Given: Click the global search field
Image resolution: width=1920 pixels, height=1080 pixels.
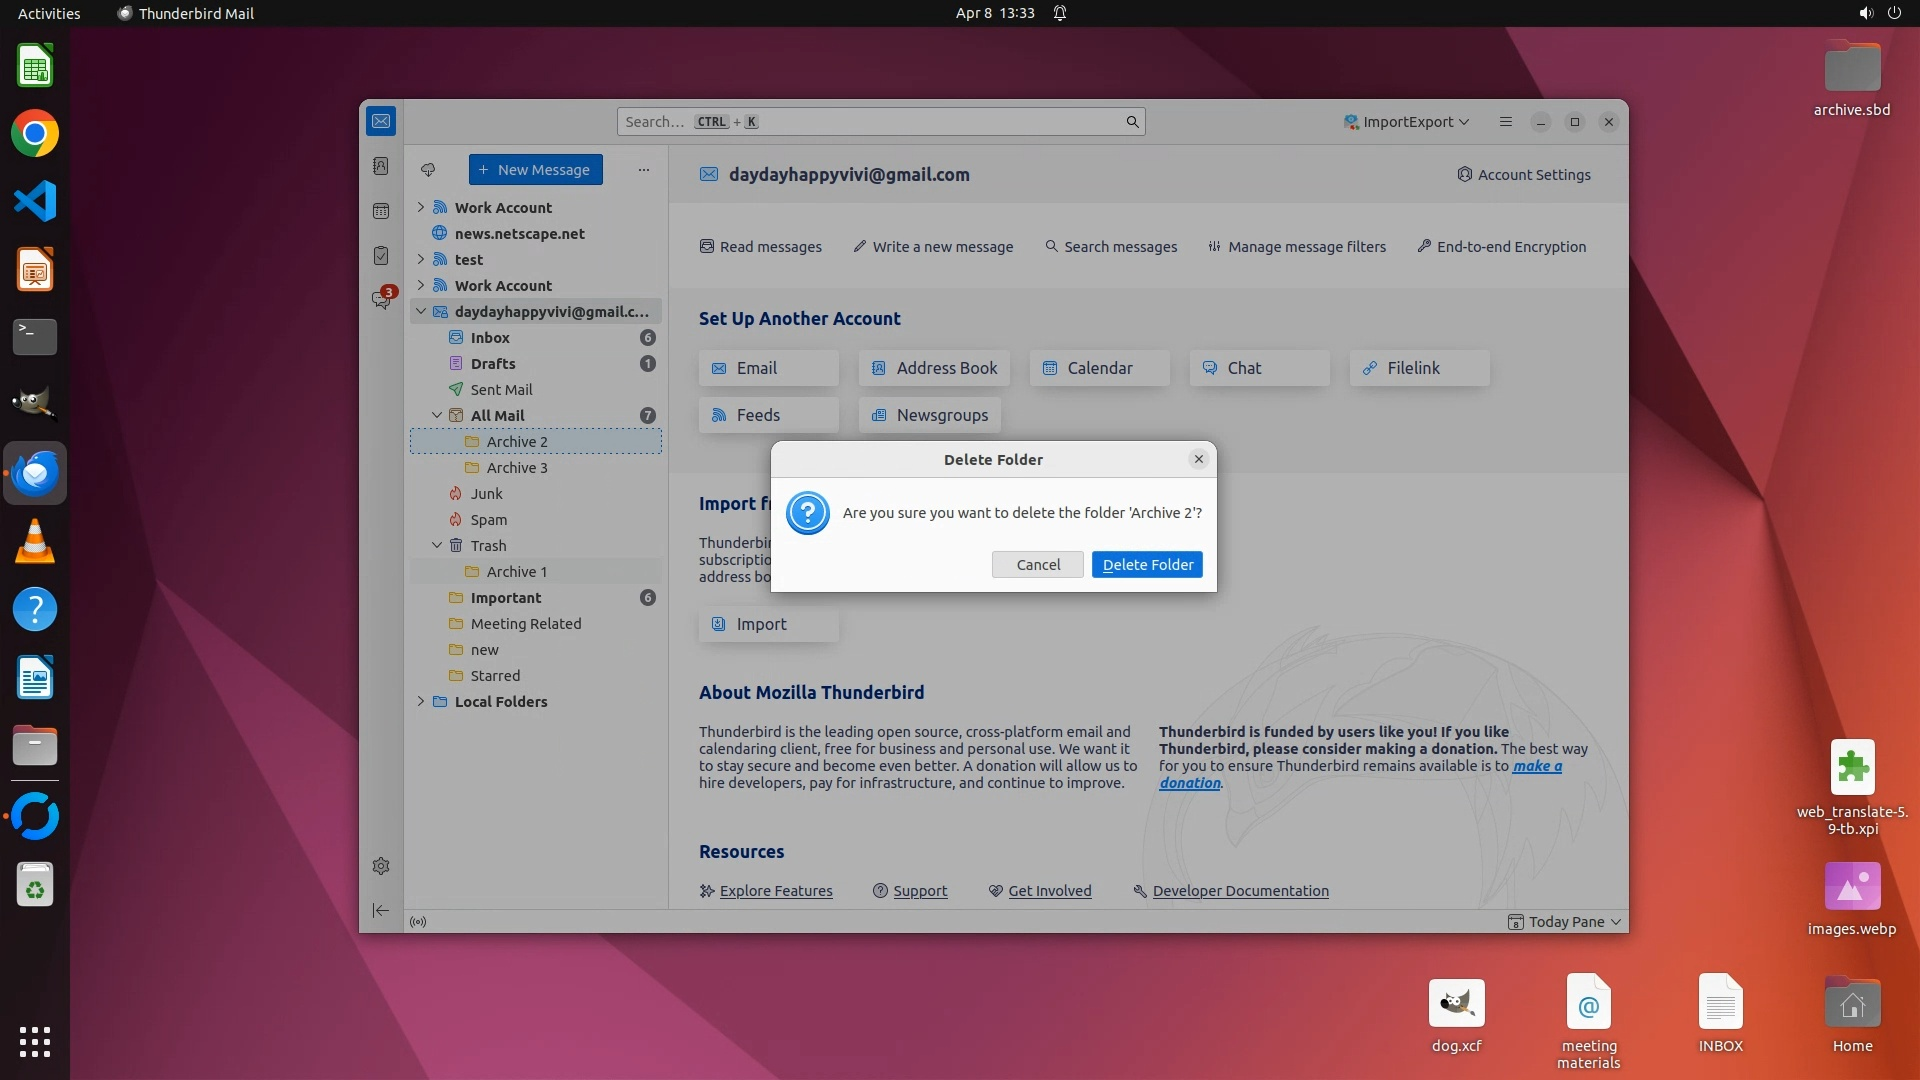Looking at the screenshot, I should (x=880, y=122).
